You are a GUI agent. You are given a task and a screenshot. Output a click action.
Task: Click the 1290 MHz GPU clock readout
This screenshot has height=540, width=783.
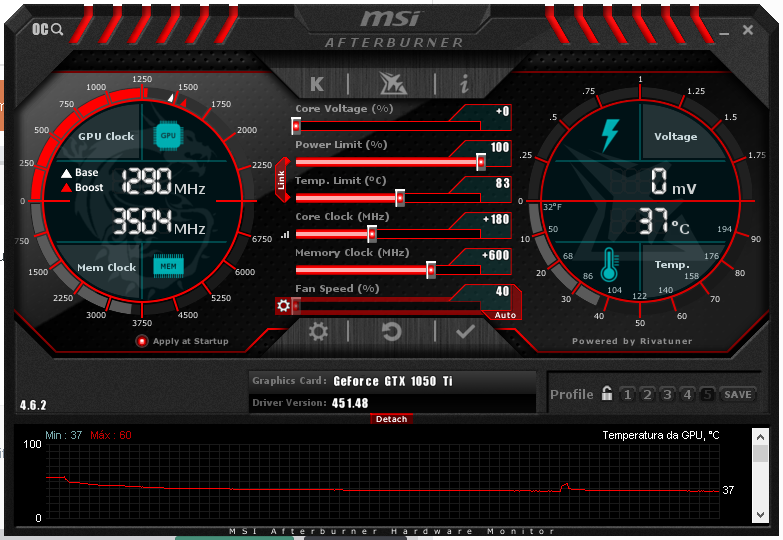(x=163, y=181)
